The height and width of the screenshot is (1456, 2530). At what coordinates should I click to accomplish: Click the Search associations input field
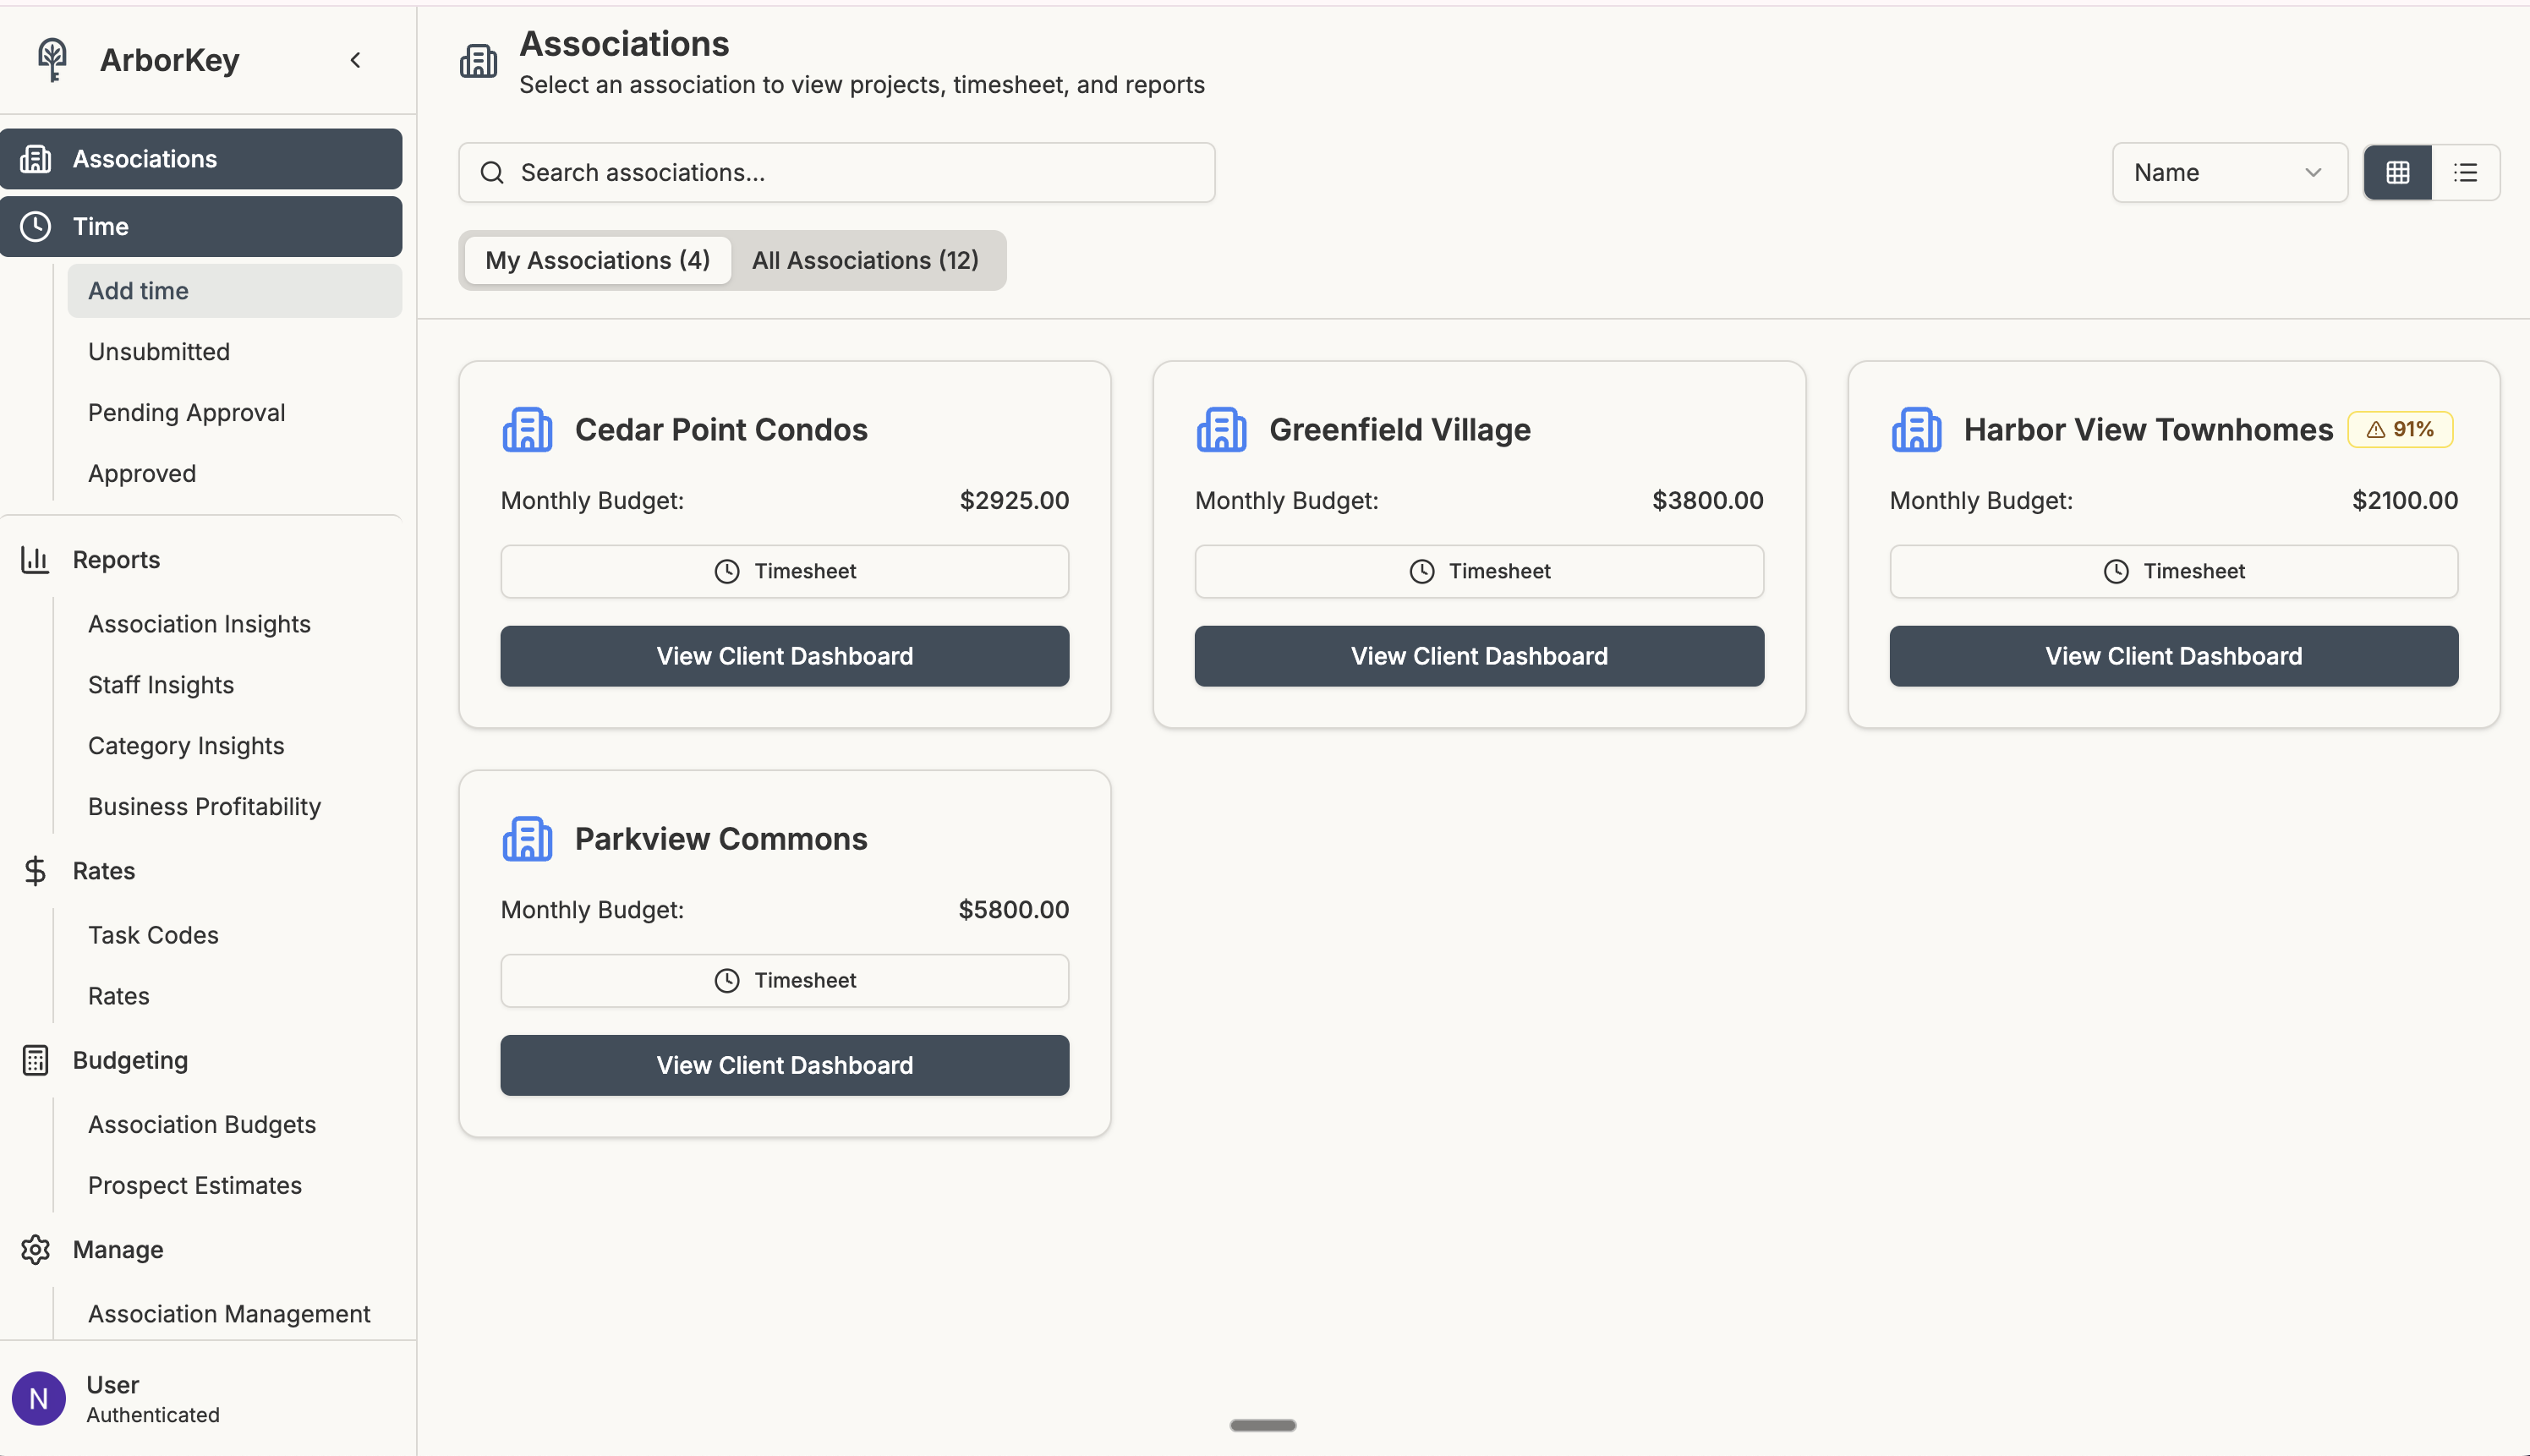[x=836, y=173]
